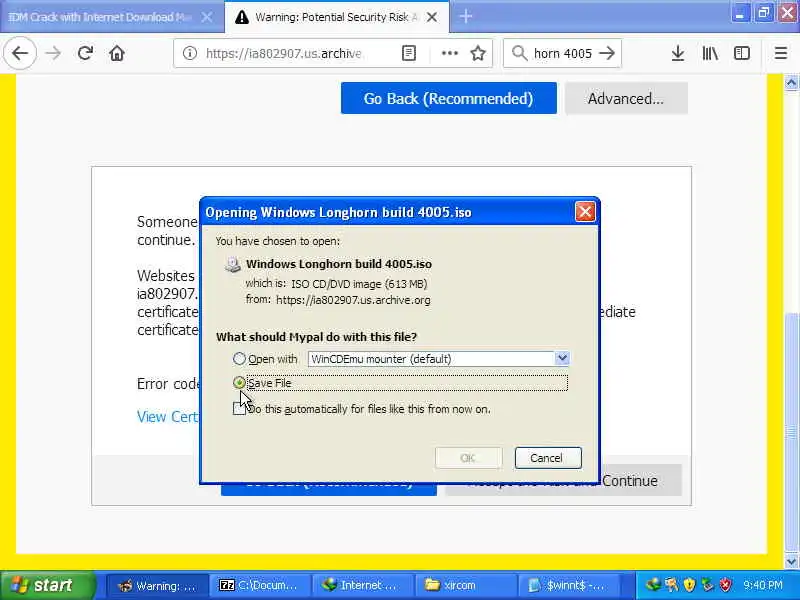The image size is (800, 600).
Task: Open page actions three-dot menu
Action: pyautogui.click(x=449, y=53)
